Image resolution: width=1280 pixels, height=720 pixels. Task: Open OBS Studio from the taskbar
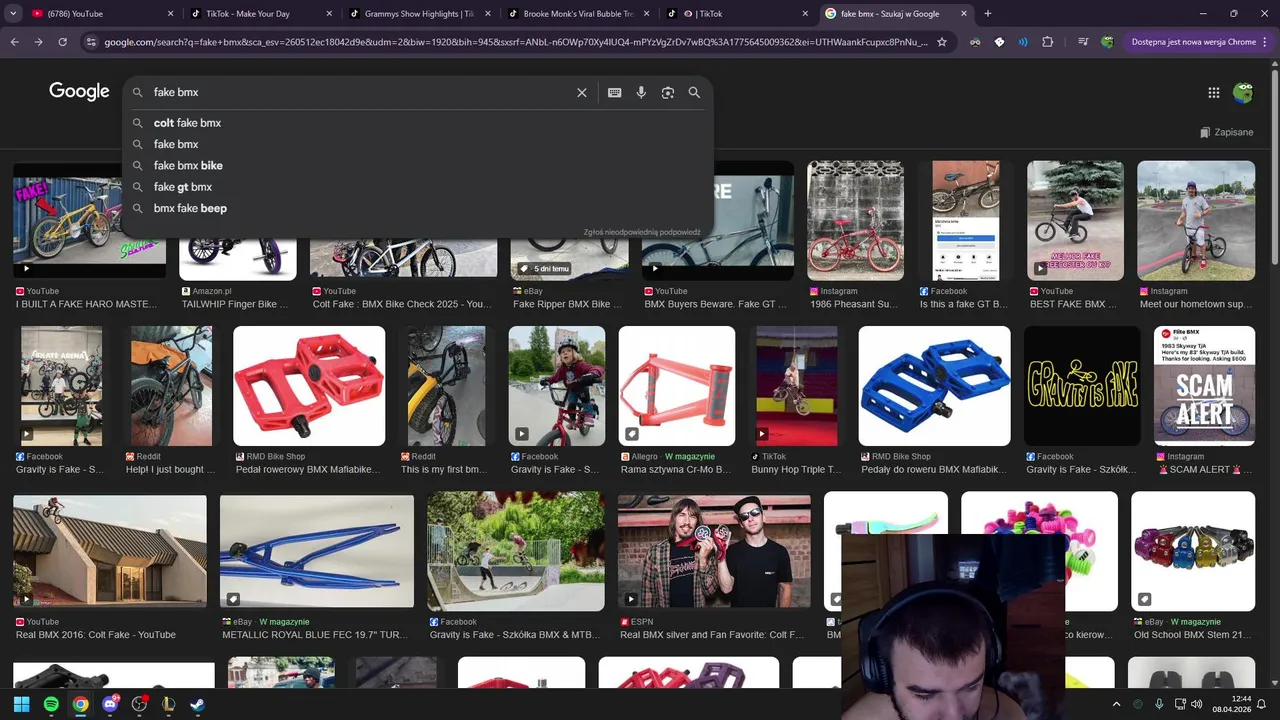(139, 704)
